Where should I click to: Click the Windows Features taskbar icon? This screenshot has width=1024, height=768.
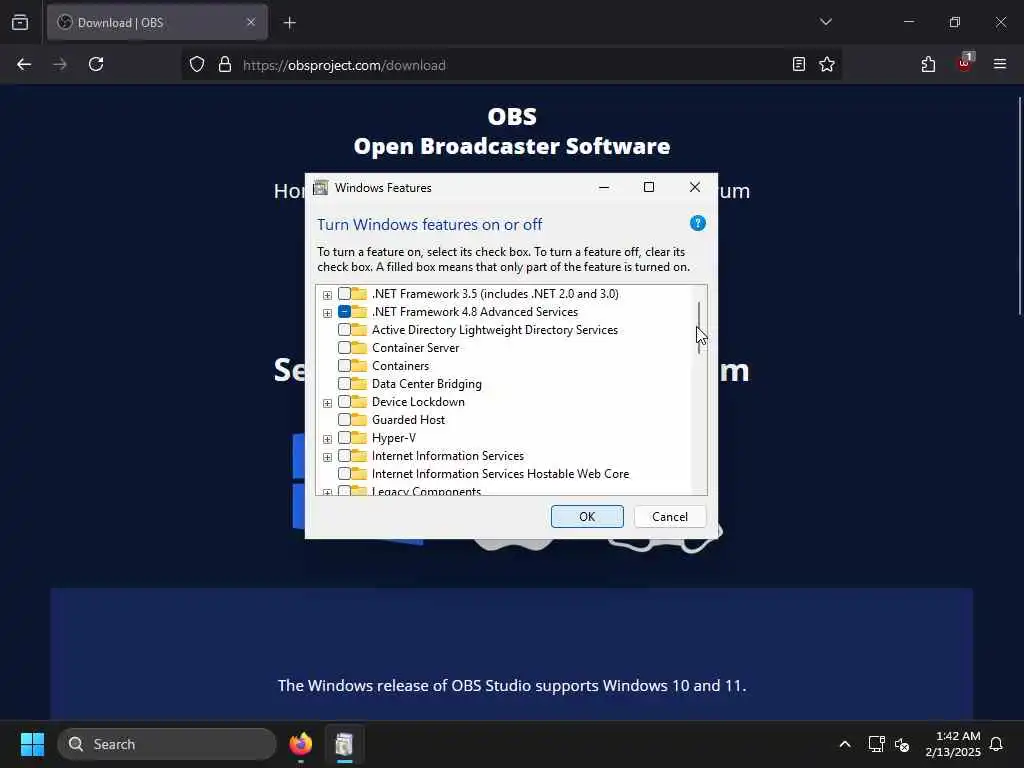344,744
